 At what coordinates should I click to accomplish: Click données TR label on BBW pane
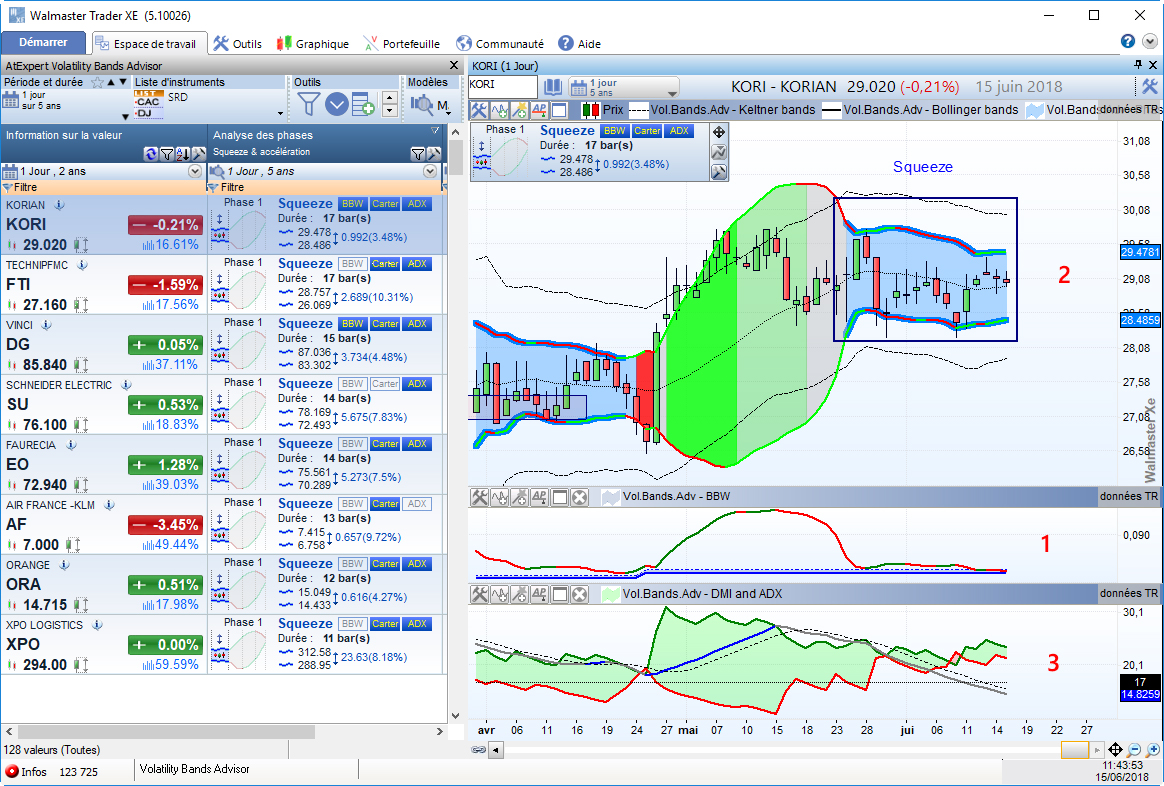(x=1128, y=496)
